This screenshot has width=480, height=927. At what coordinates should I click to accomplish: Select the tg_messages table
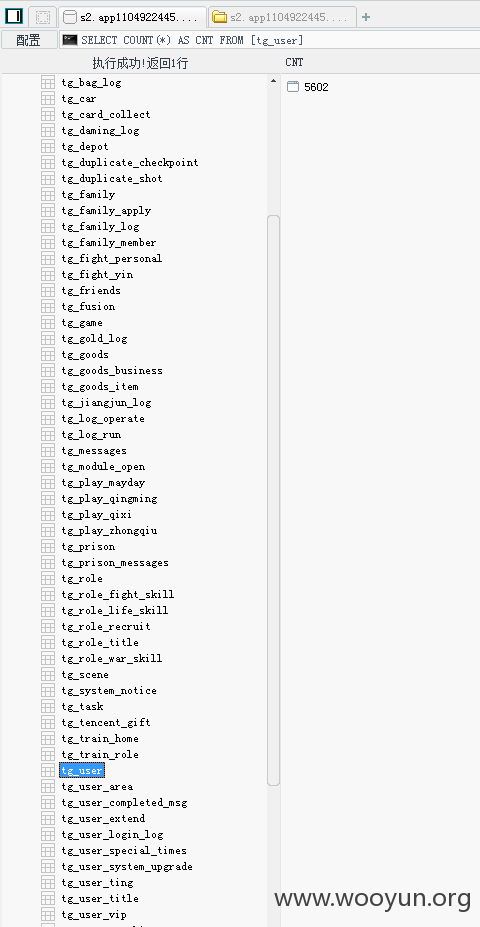94,450
